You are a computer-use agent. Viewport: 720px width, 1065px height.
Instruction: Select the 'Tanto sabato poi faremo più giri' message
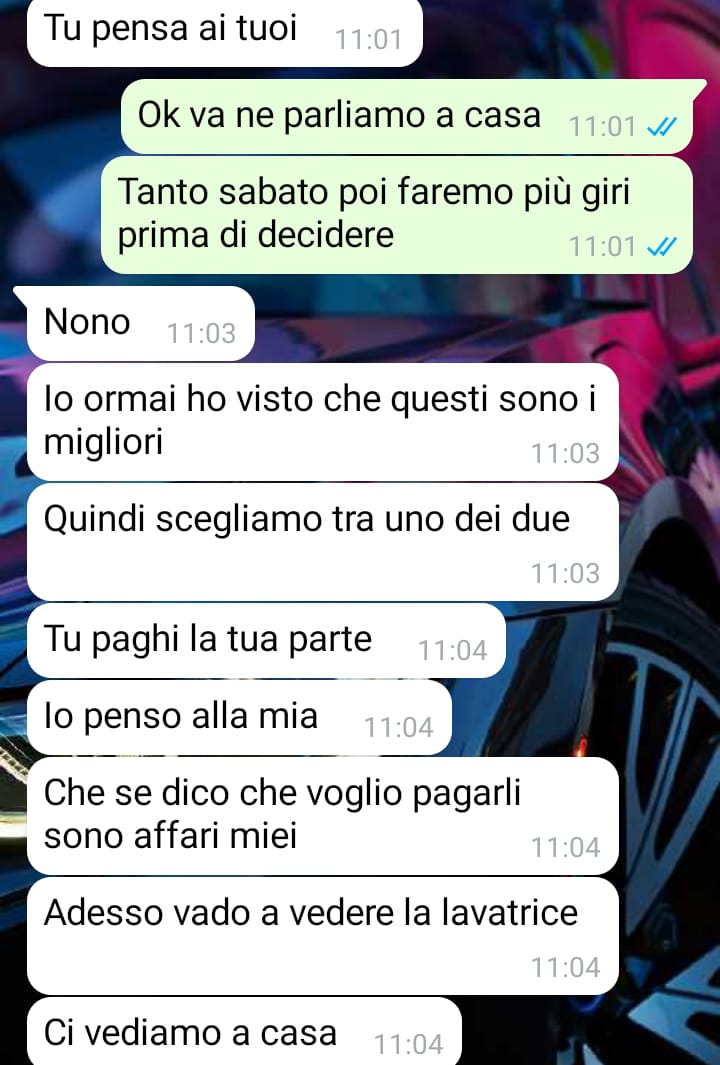(397, 215)
